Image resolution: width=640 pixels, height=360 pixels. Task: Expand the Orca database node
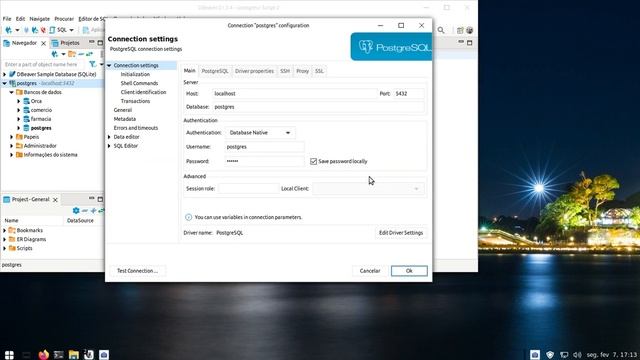click(19, 101)
